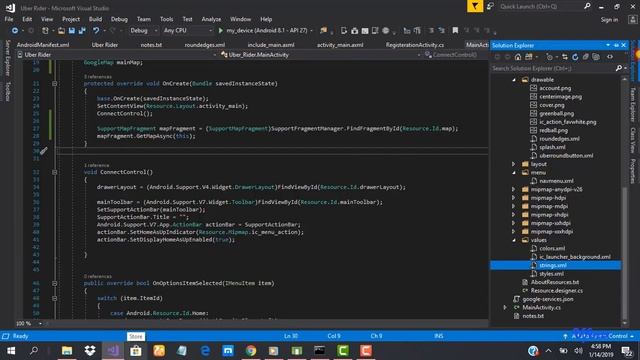Collapse the OnOptionsItemSelected method region
Image resolution: width=640 pixels, height=360 pixels.
tap(55, 283)
